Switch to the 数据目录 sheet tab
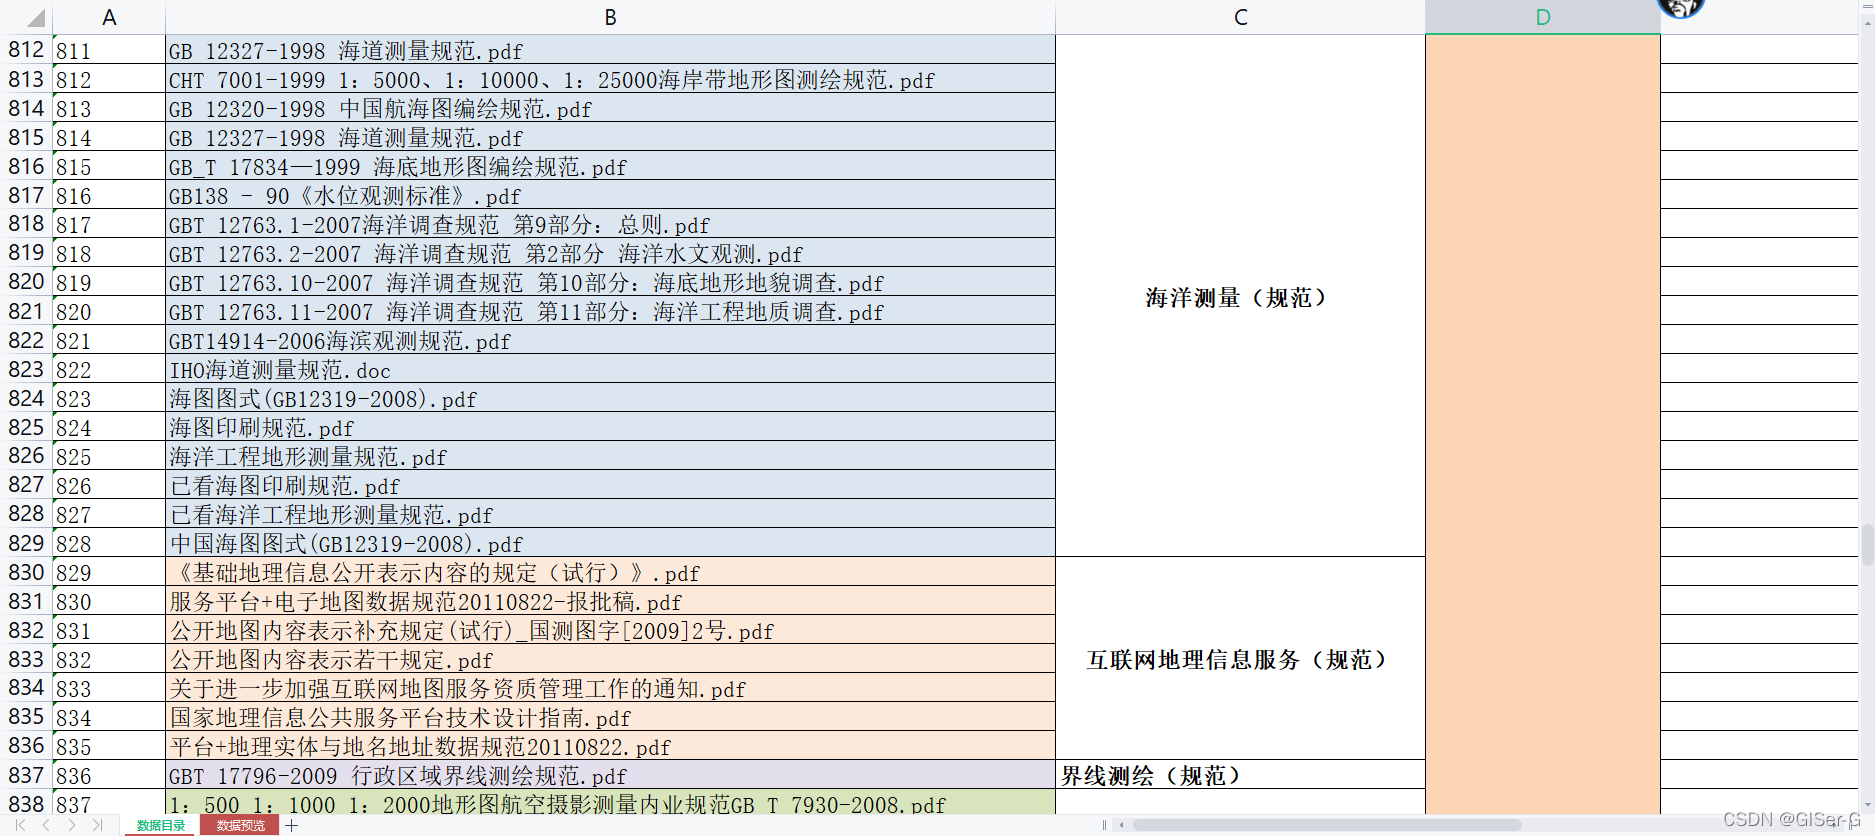Viewport: 1875px width, 836px height. coord(161,825)
